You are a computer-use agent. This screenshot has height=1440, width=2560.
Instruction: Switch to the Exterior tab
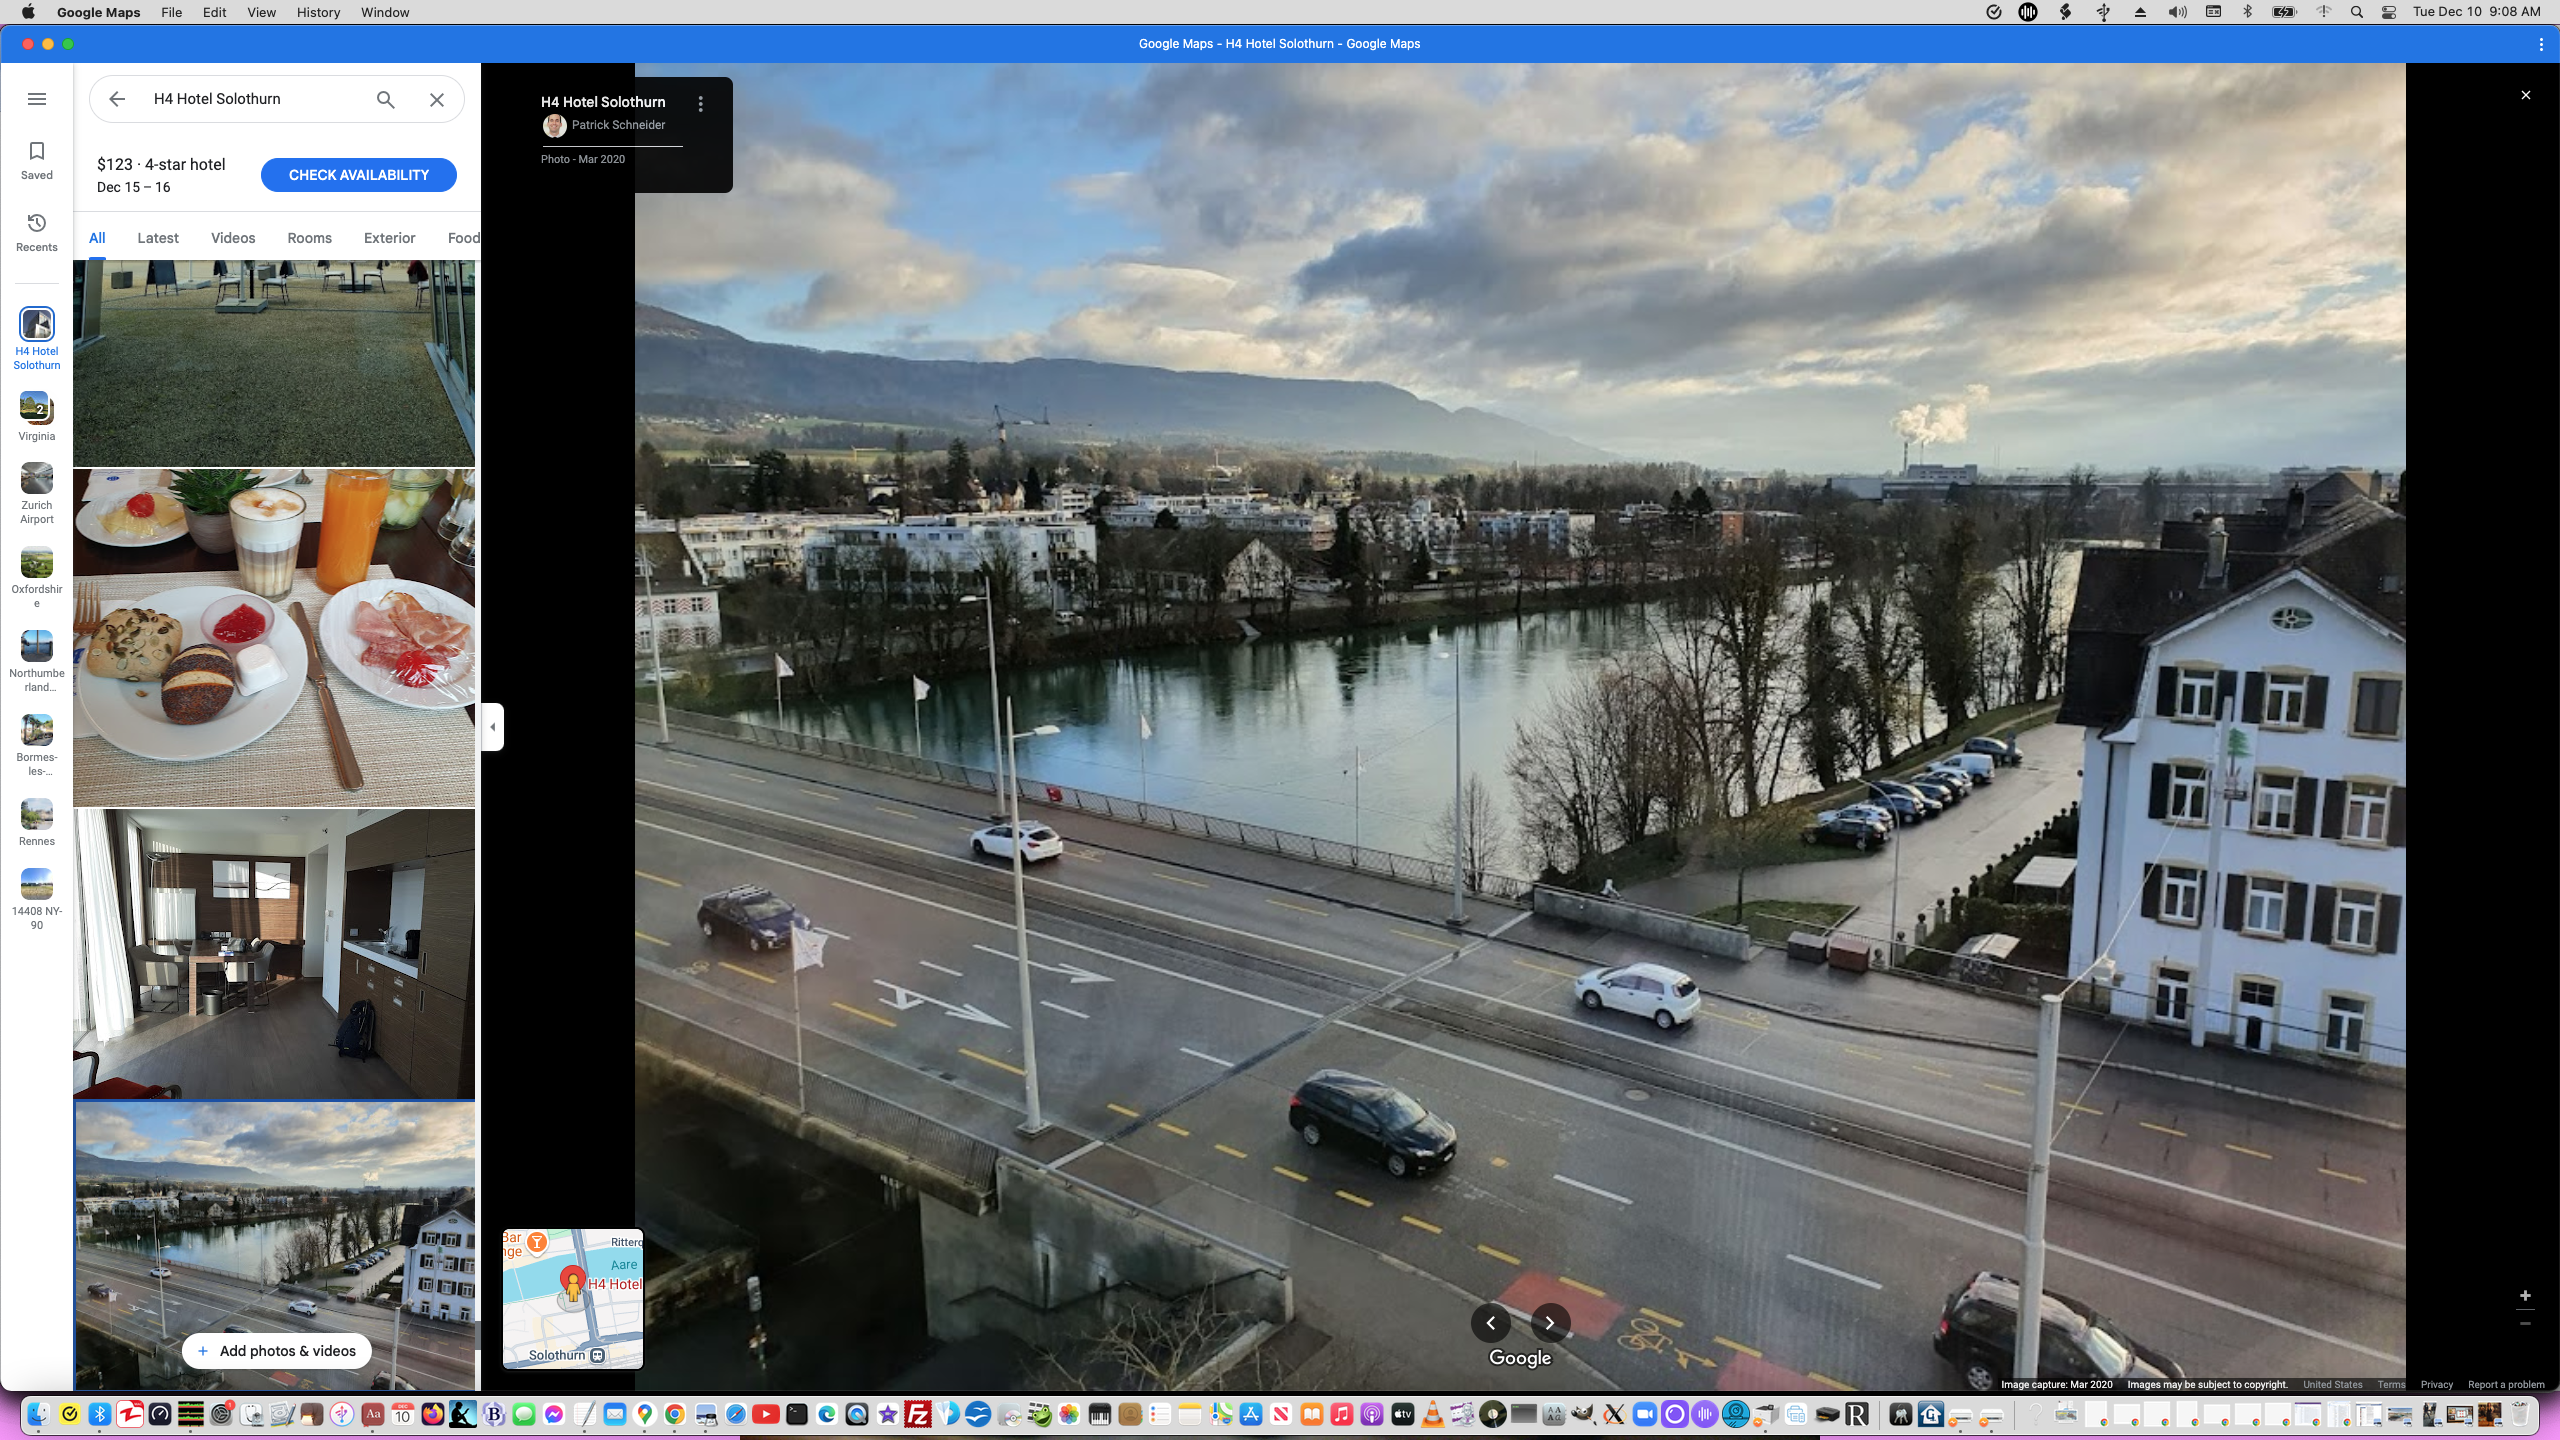coord(389,238)
